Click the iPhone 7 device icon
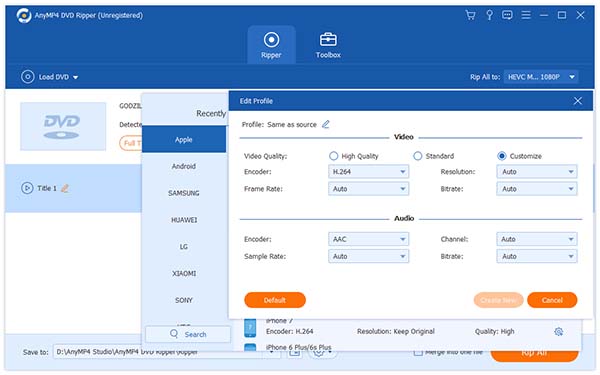This screenshot has height=375, width=600. tap(250, 328)
